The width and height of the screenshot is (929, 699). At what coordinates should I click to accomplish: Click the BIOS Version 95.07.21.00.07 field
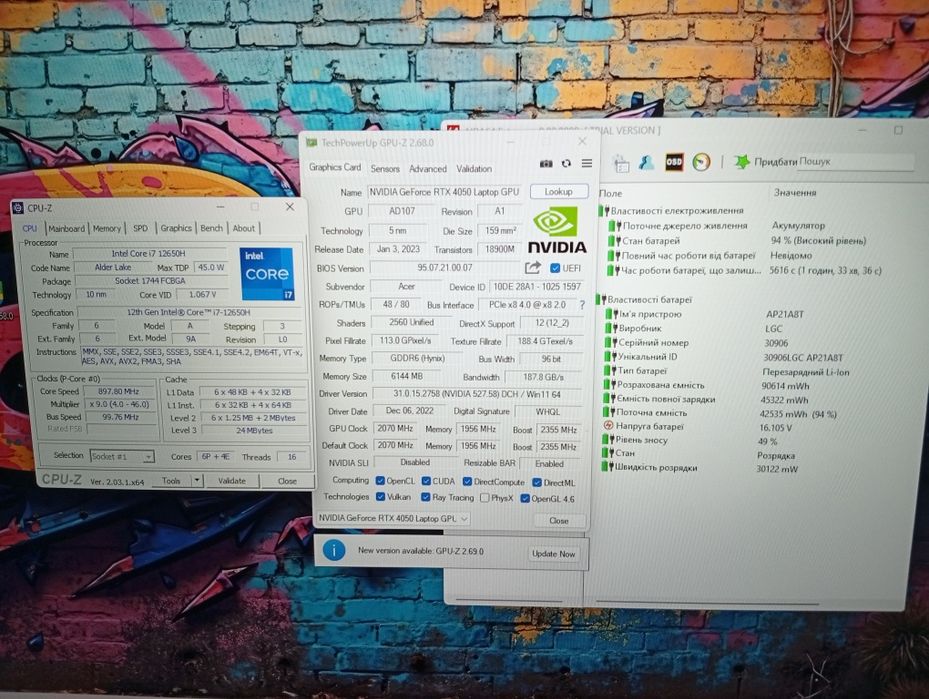(445, 268)
